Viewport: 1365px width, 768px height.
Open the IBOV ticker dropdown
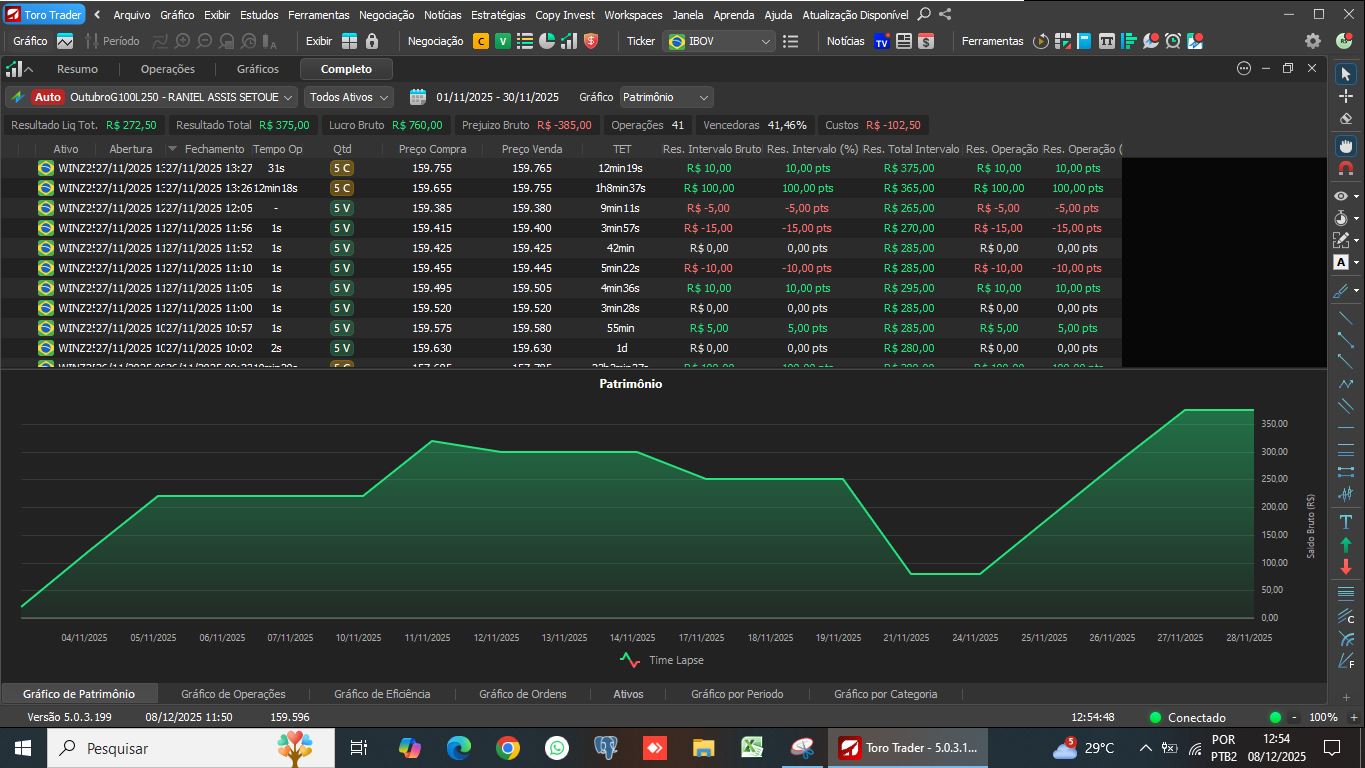pos(720,41)
